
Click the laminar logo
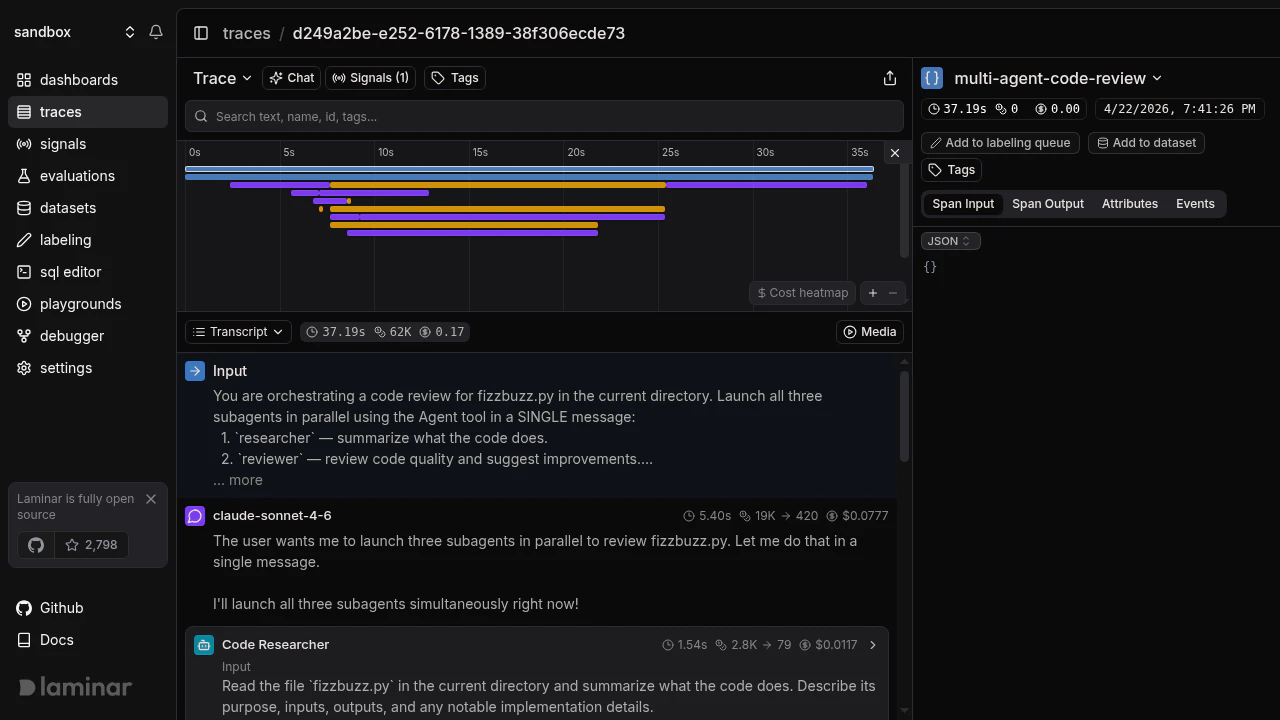(76, 687)
